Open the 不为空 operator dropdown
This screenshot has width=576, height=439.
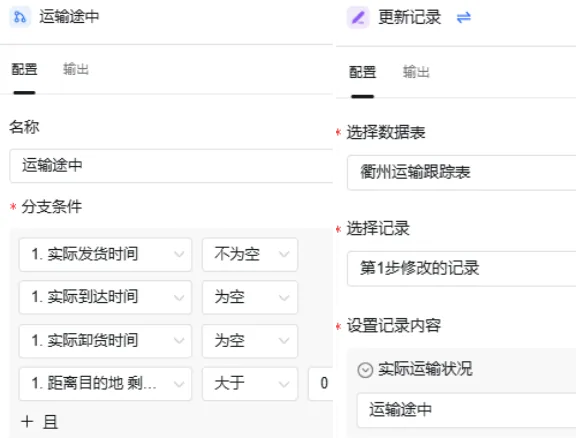click(x=250, y=255)
